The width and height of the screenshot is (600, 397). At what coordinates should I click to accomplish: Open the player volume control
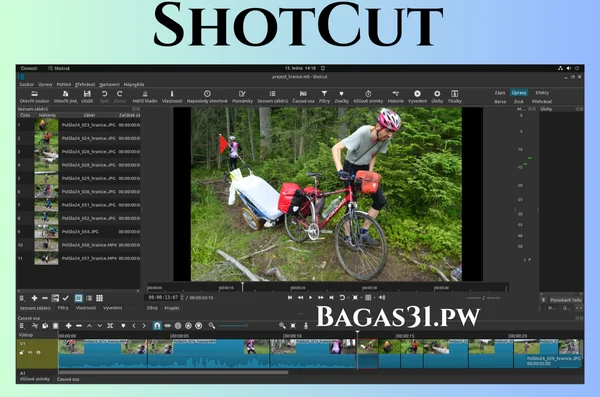(x=382, y=297)
